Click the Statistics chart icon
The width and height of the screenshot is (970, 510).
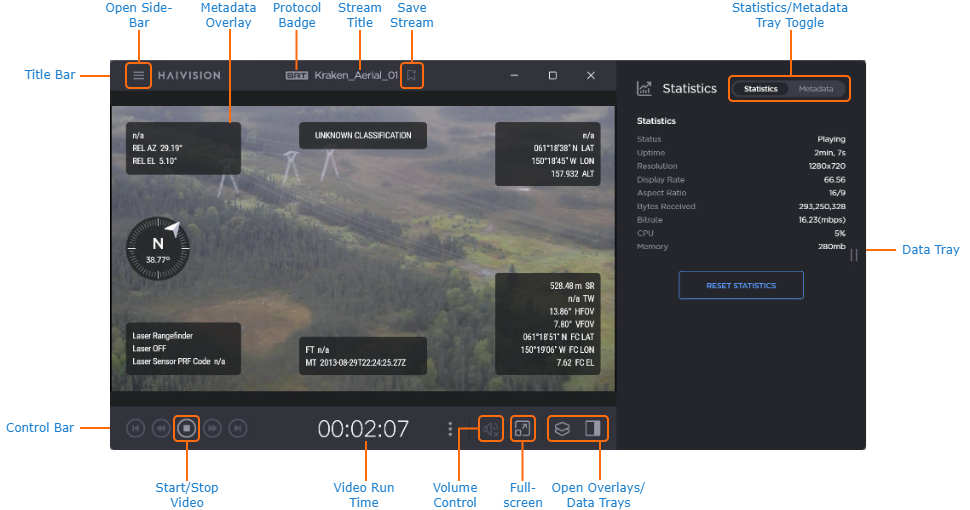click(645, 89)
